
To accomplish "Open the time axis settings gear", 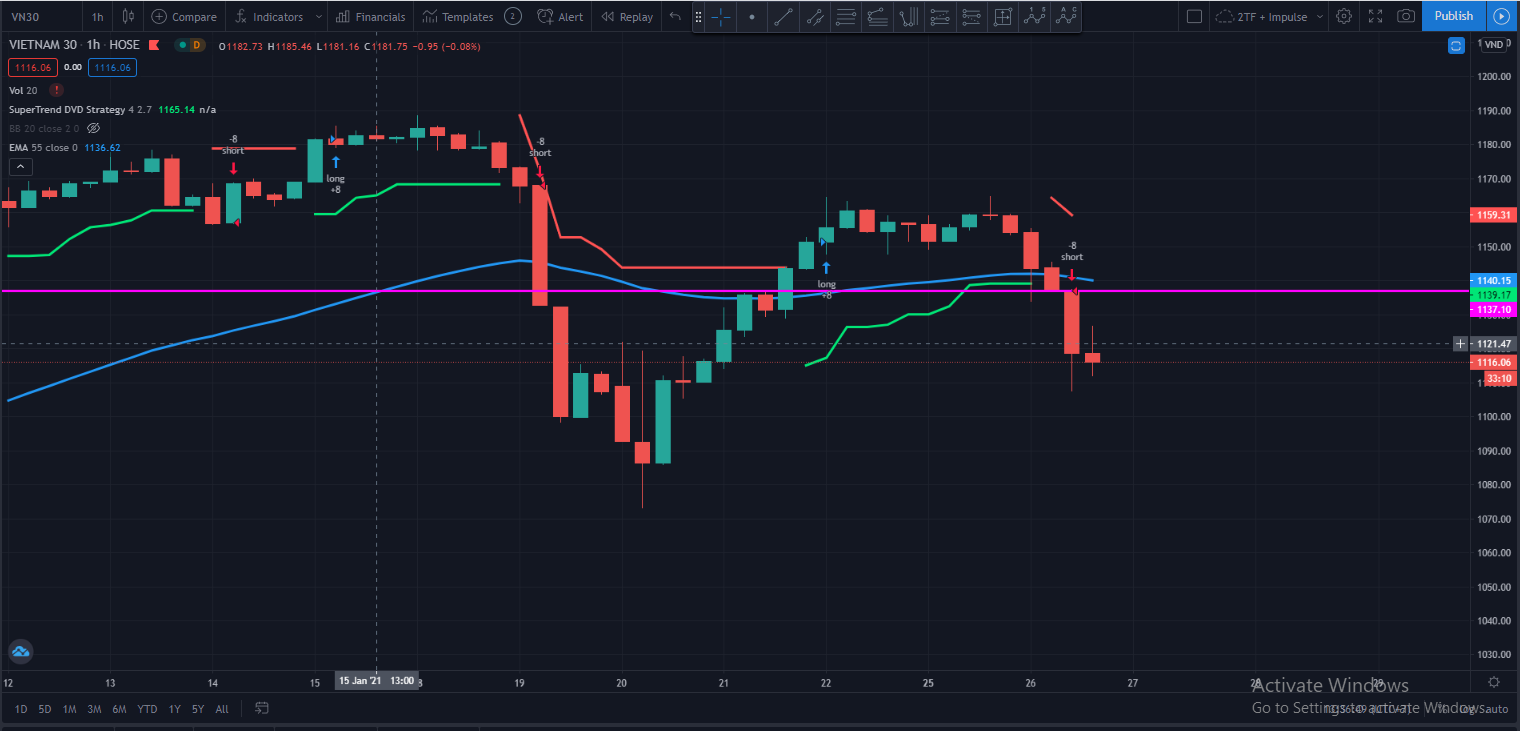I will [x=1493, y=682].
